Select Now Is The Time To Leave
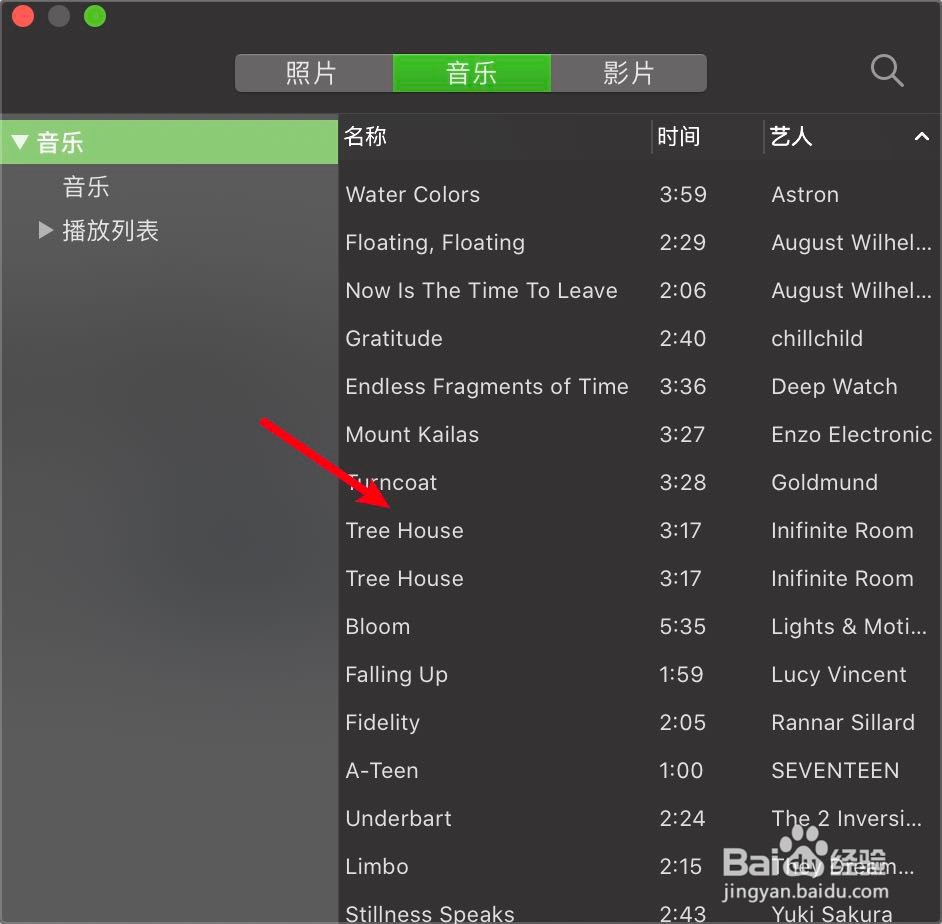 point(481,291)
